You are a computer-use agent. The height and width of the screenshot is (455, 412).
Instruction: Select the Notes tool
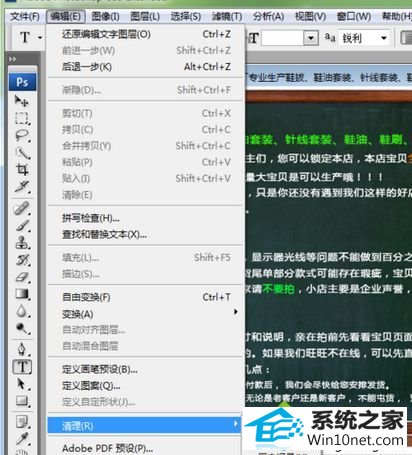point(22,422)
